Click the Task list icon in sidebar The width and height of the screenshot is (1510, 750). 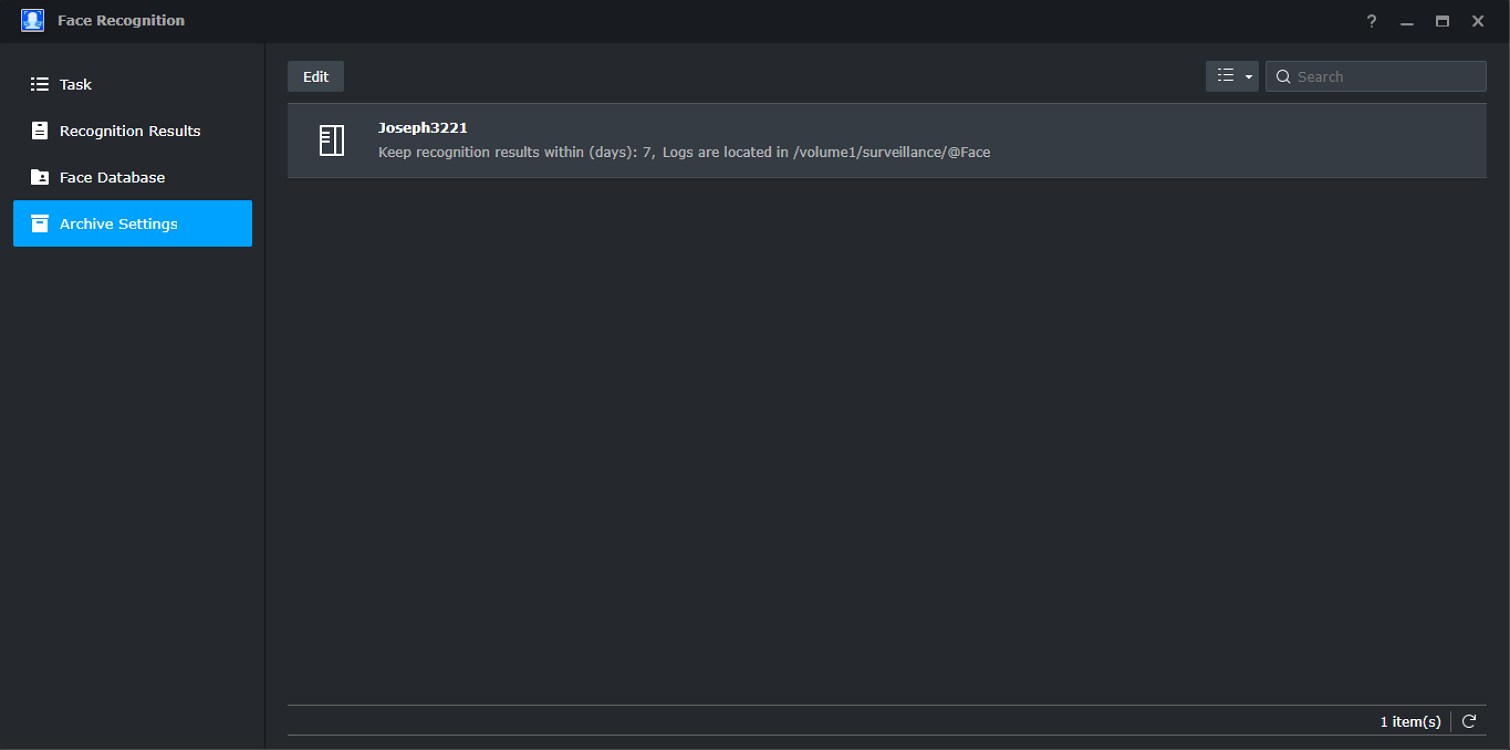click(x=40, y=85)
